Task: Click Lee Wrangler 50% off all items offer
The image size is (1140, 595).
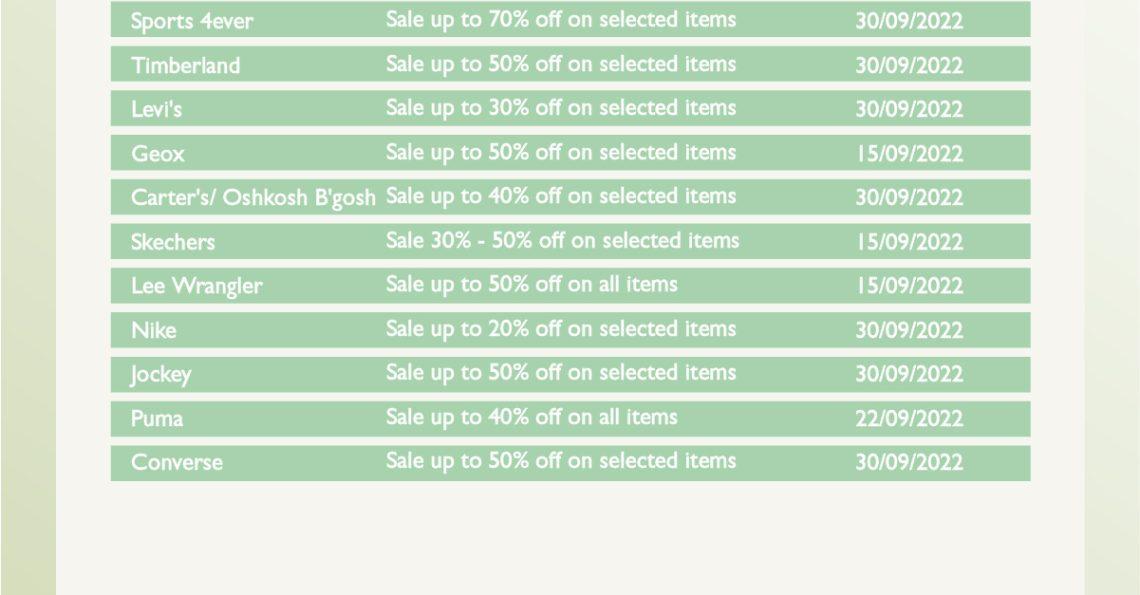Action: point(531,284)
